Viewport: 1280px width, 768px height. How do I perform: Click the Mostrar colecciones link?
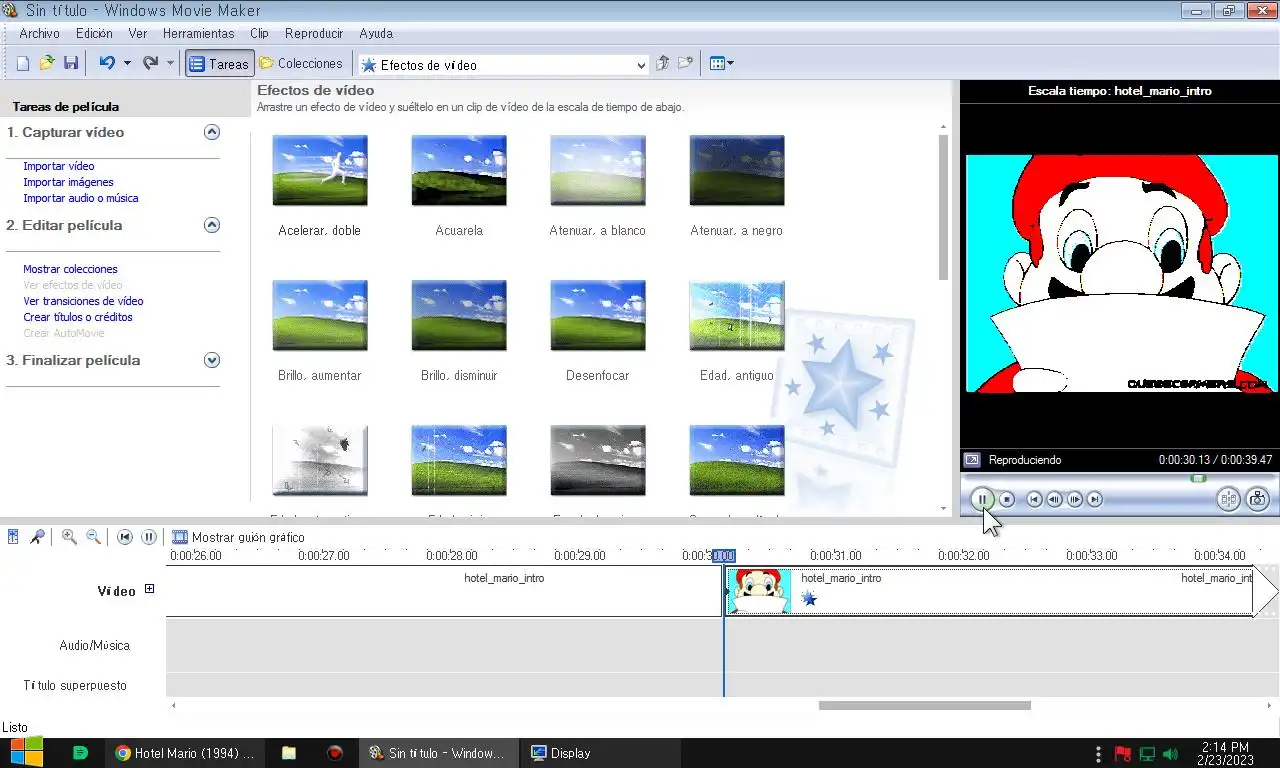tap(70, 269)
